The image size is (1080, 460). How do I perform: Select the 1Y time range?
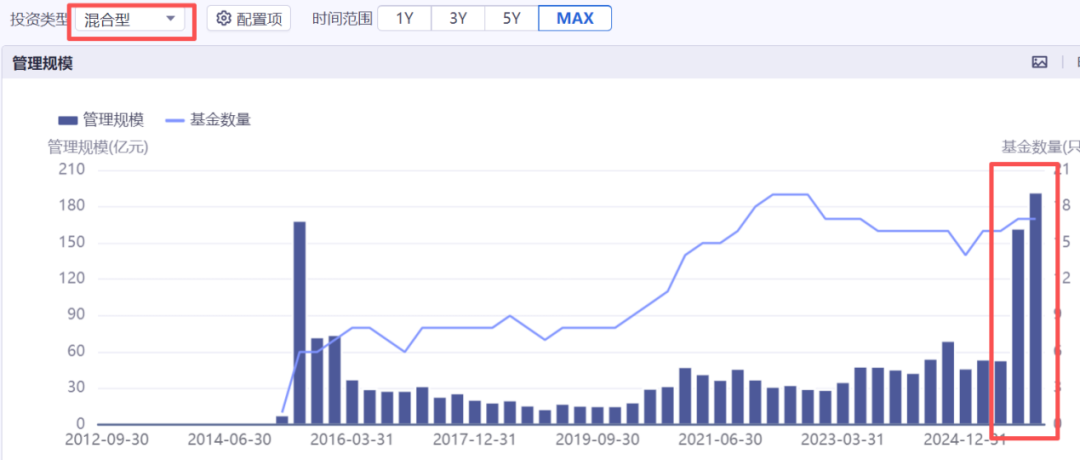pyautogui.click(x=404, y=19)
